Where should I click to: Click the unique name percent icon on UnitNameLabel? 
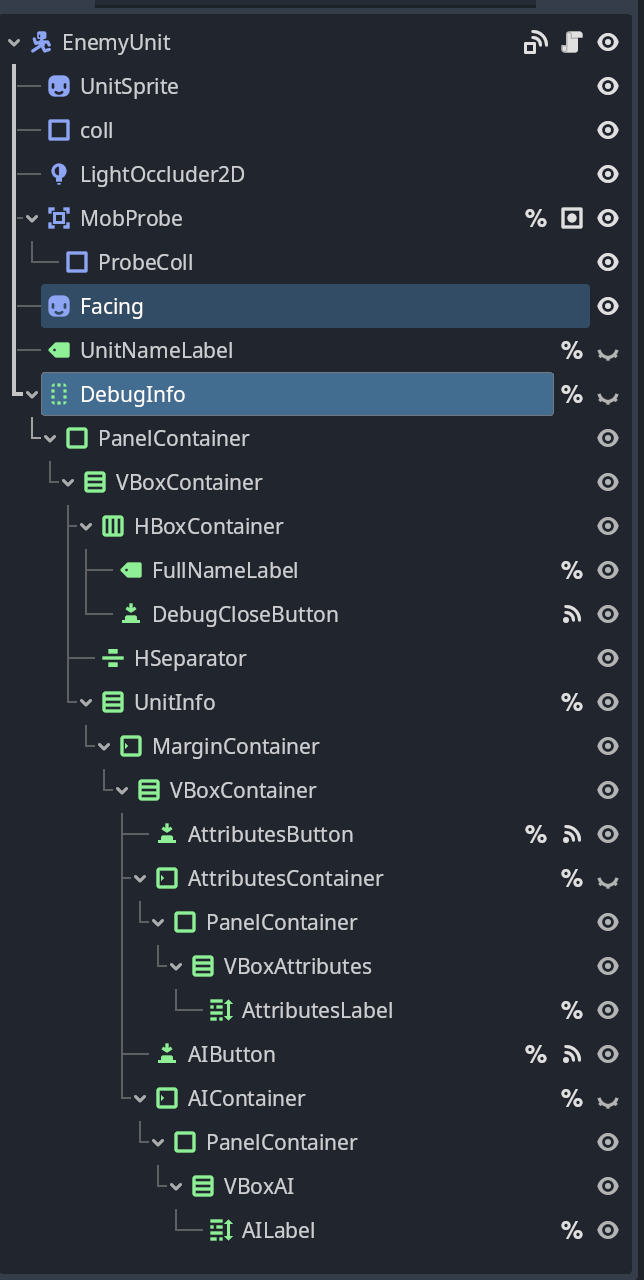(571, 350)
